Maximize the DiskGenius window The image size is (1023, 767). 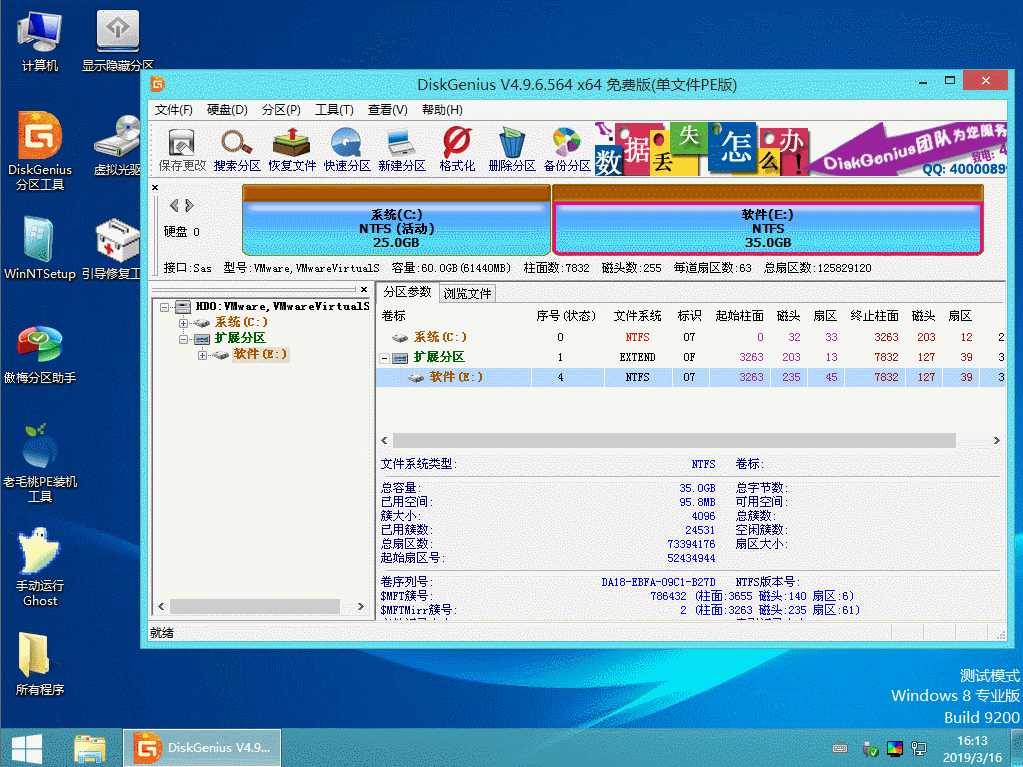pyautogui.click(x=950, y=81)
